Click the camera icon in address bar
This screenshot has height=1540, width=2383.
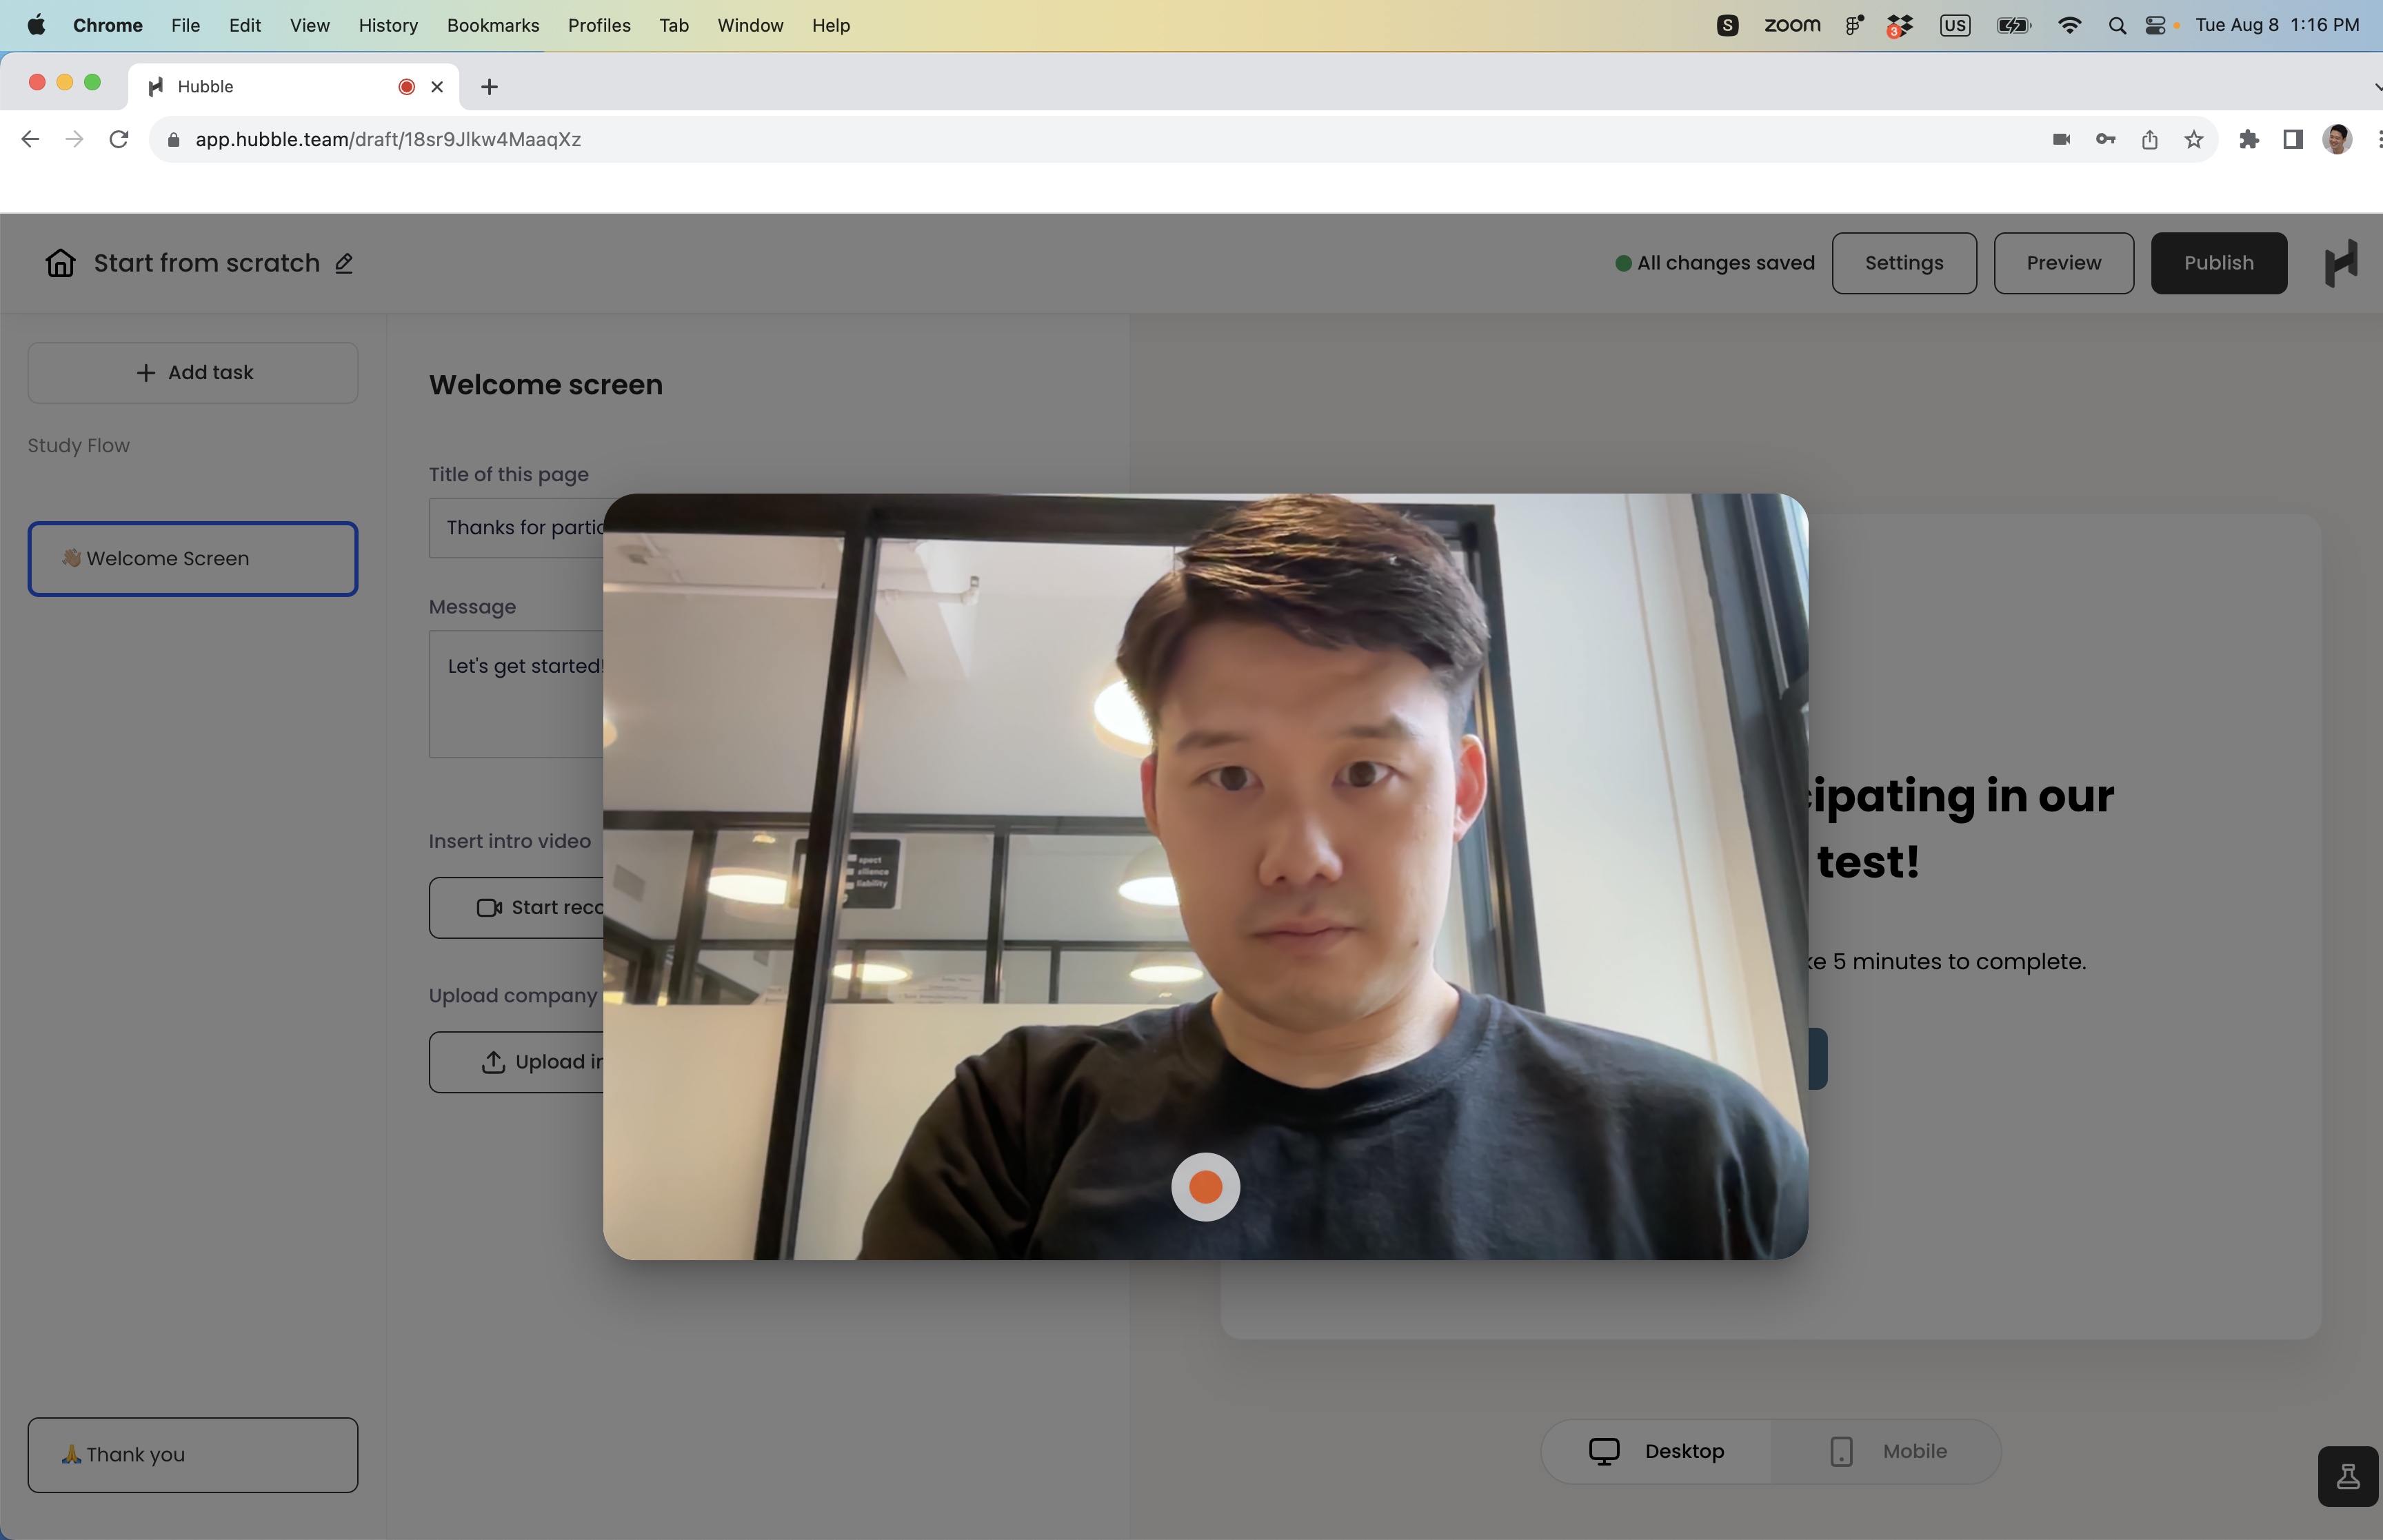(2061, 139)
